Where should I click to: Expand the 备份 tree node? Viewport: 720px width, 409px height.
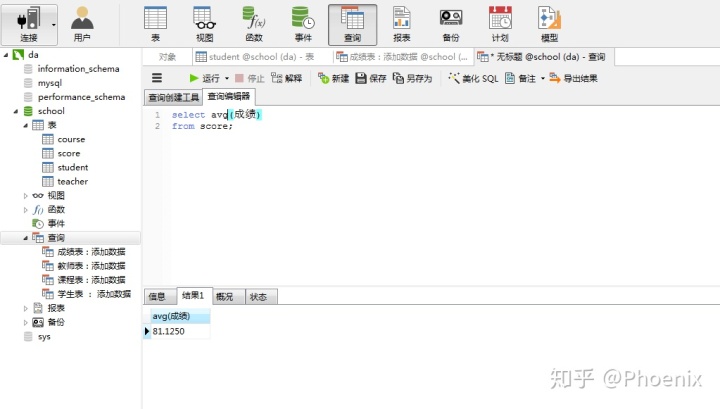click(26, 322)
